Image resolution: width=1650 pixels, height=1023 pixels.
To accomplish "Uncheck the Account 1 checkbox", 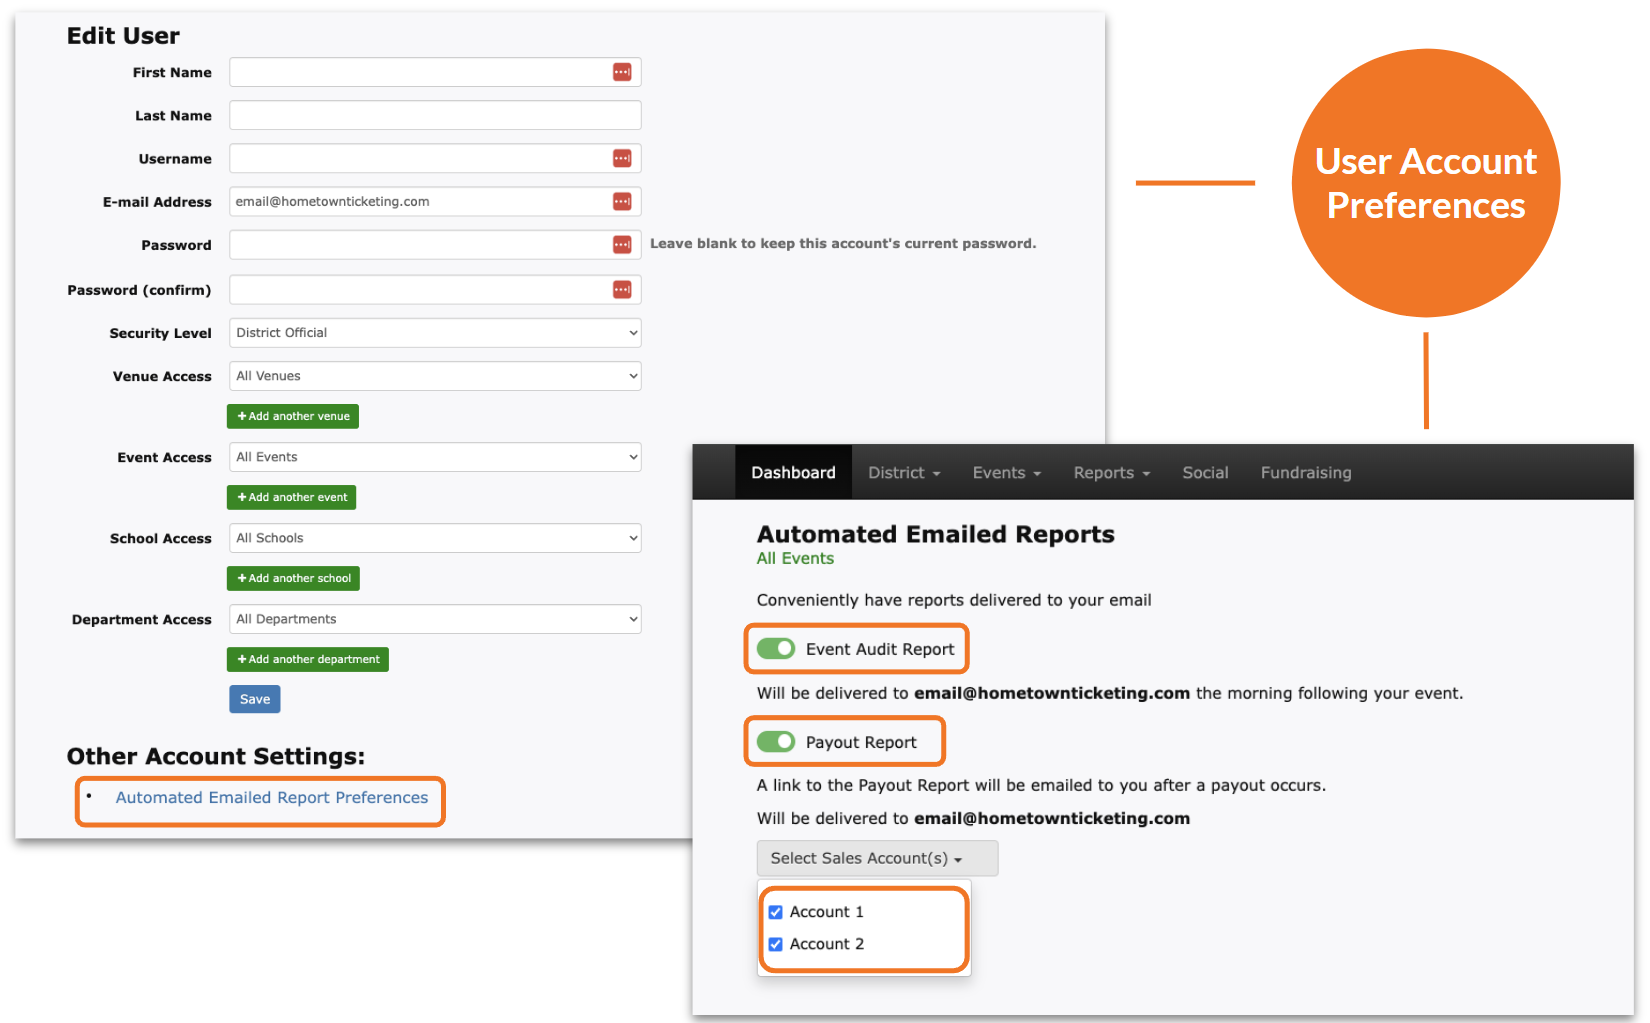I will tap(775, 912).
